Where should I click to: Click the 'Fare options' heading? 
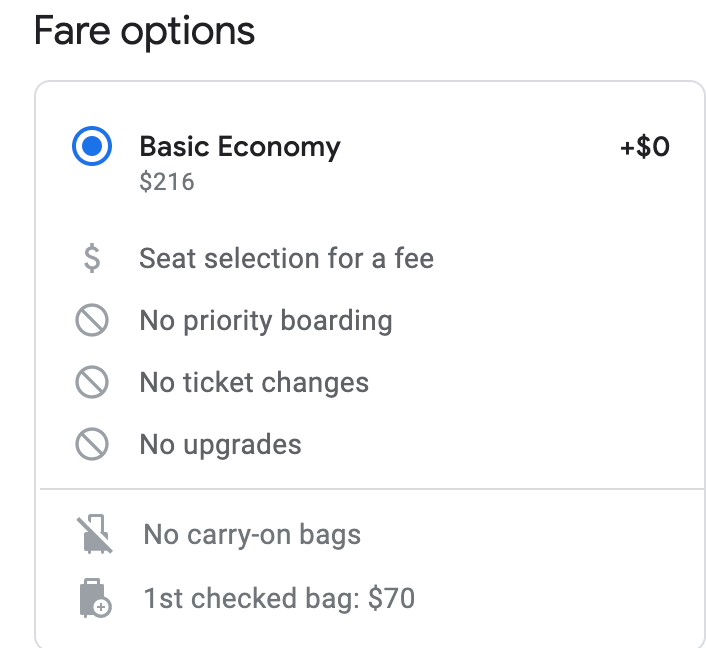[145, 32]
